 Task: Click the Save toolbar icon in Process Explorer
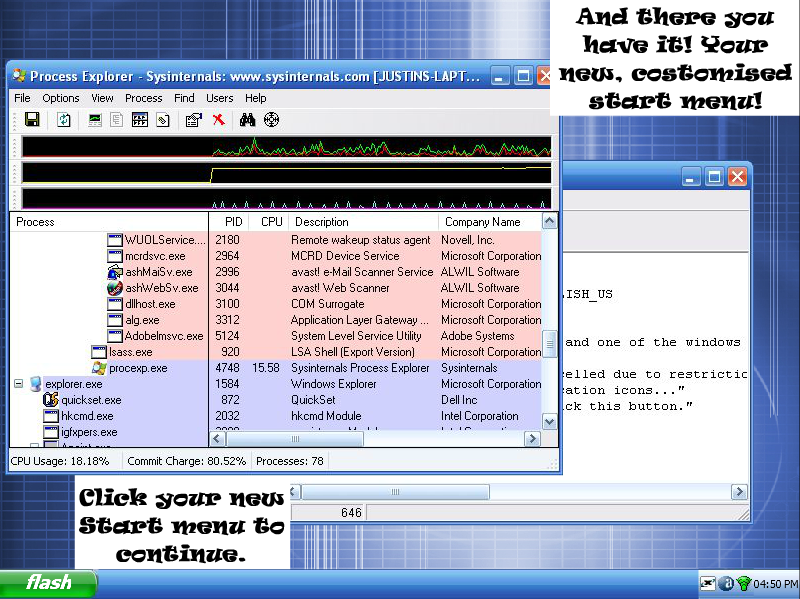[32, 120]
